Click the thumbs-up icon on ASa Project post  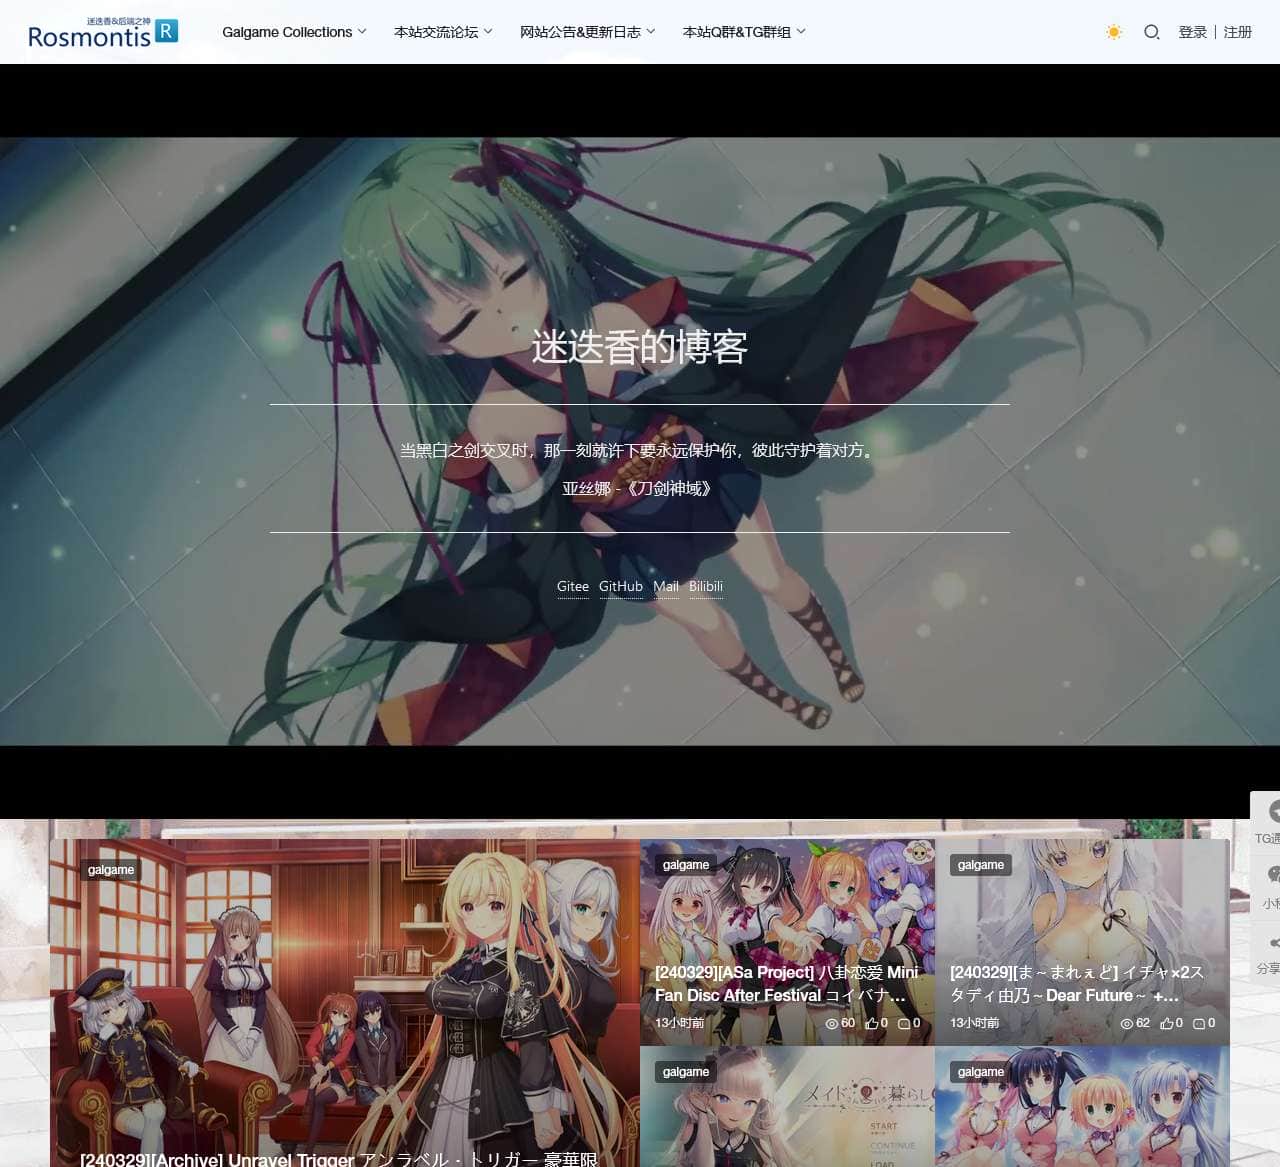point(871,1024)
